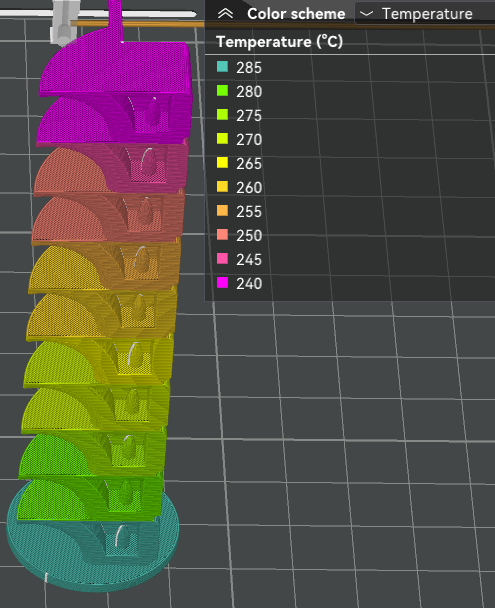The image size is (495, 608).
Task: Click the 250 temperature color swatch
Action: [x=222, y=235]
